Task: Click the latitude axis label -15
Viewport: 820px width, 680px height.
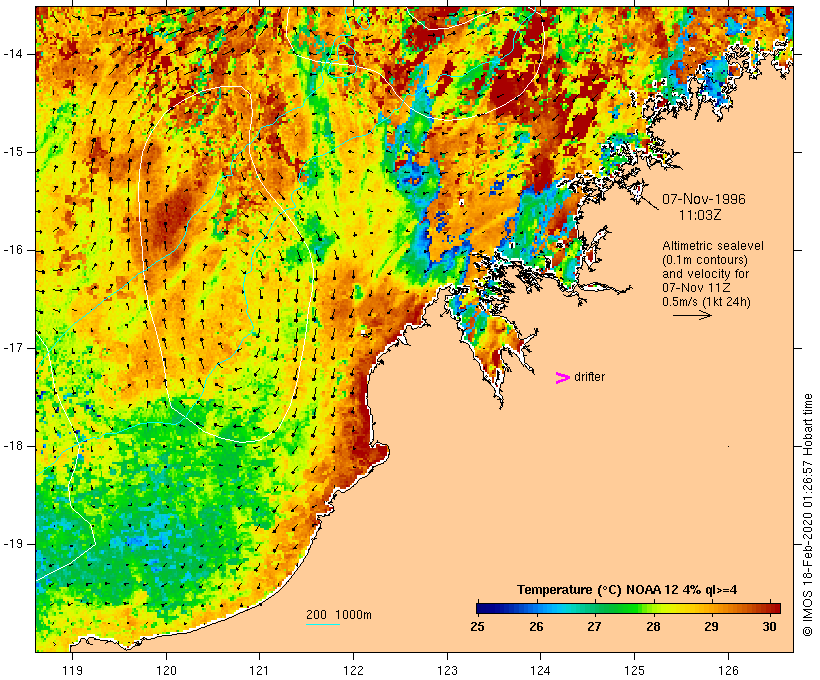Action: tap(13, 152)
